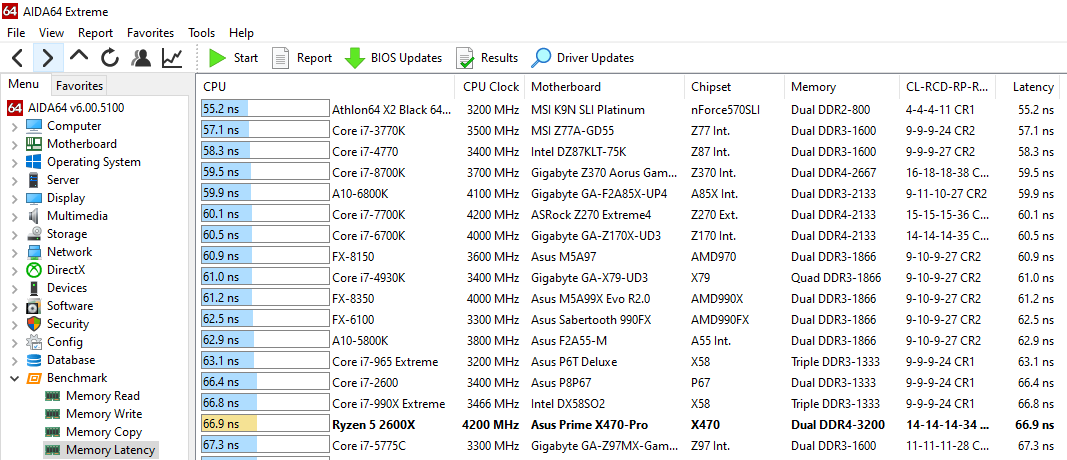Expand the Computer tree node
The height and width of the screenshot is (460, 1067).
click(x=15, y=127)
